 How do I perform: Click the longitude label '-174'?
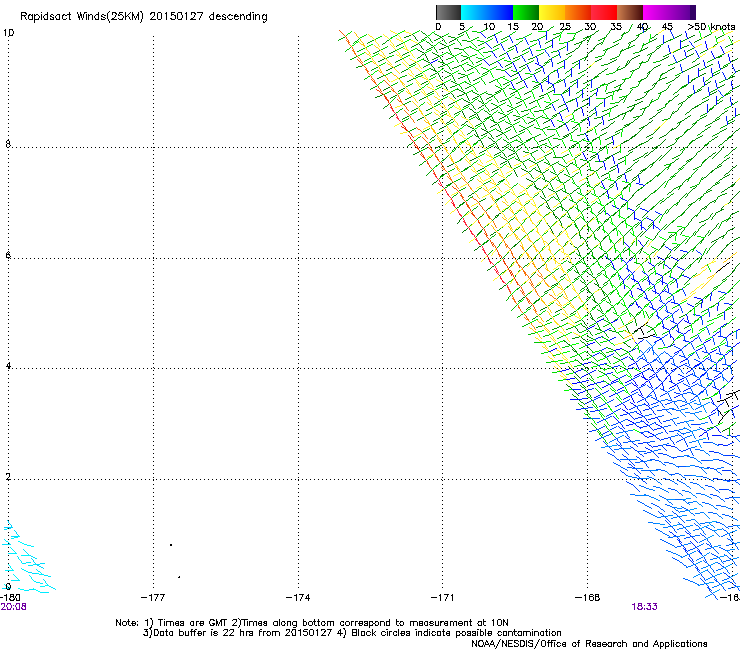(298, 598)
